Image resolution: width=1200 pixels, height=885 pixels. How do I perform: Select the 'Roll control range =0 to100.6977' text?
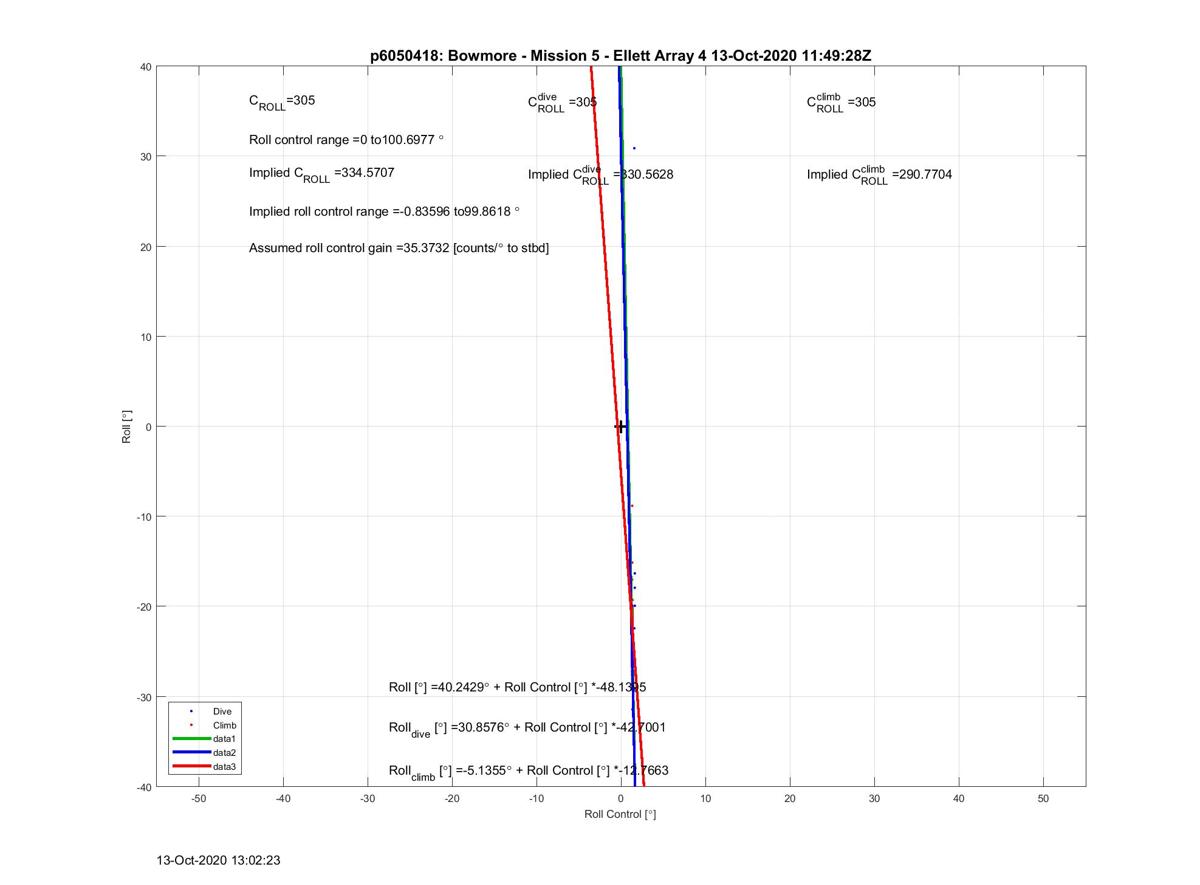(346, 140)
